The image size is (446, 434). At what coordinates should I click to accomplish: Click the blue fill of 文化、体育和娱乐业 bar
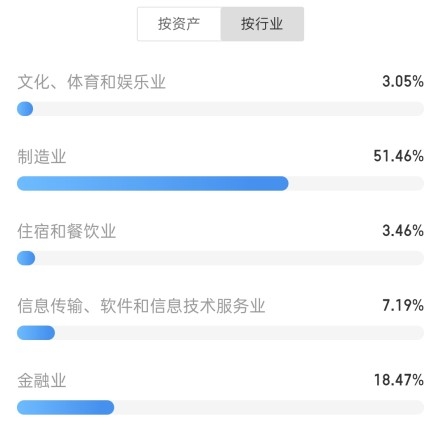click(25, 109)
